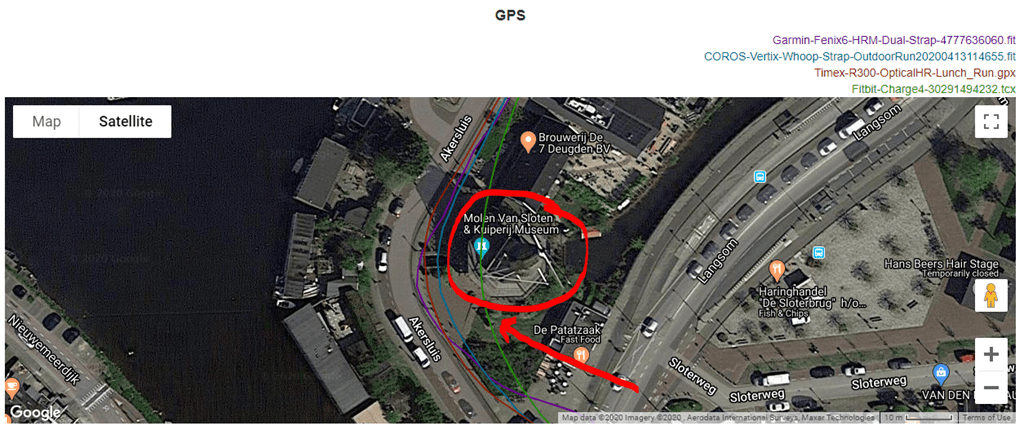Open the Google logo link
The height and width of the screenshot is (426, 1024).
pyautogui.click(x=35, y=412)
